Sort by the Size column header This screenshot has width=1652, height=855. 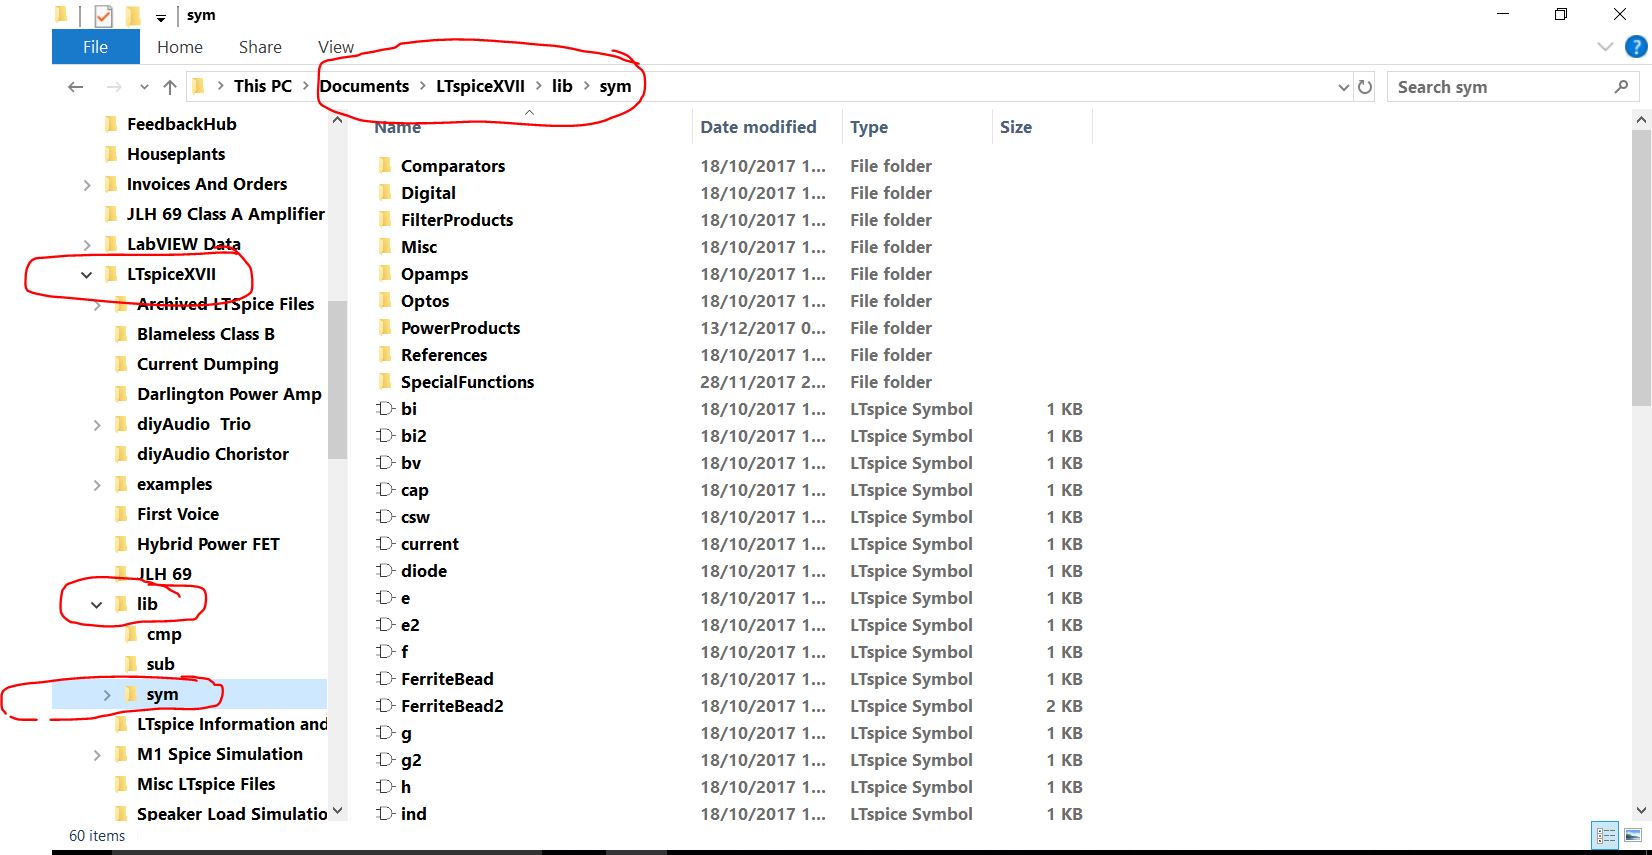tap(1016, 127)
